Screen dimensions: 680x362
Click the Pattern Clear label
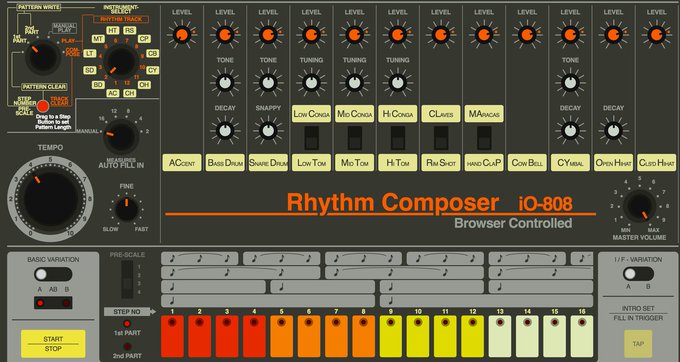click(44, 87)
